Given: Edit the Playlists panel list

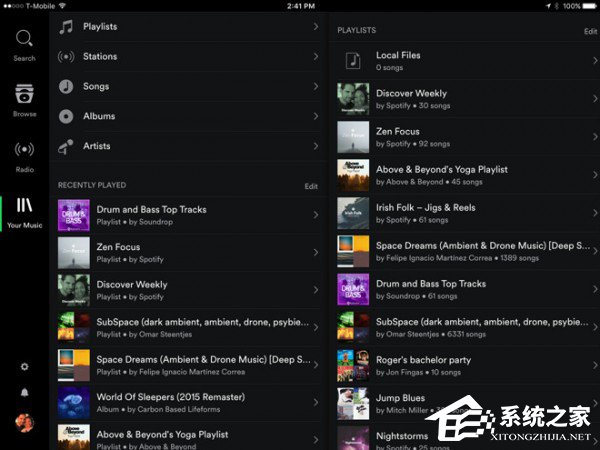Looking at the screenshot, I should click(x=590, y=31).
